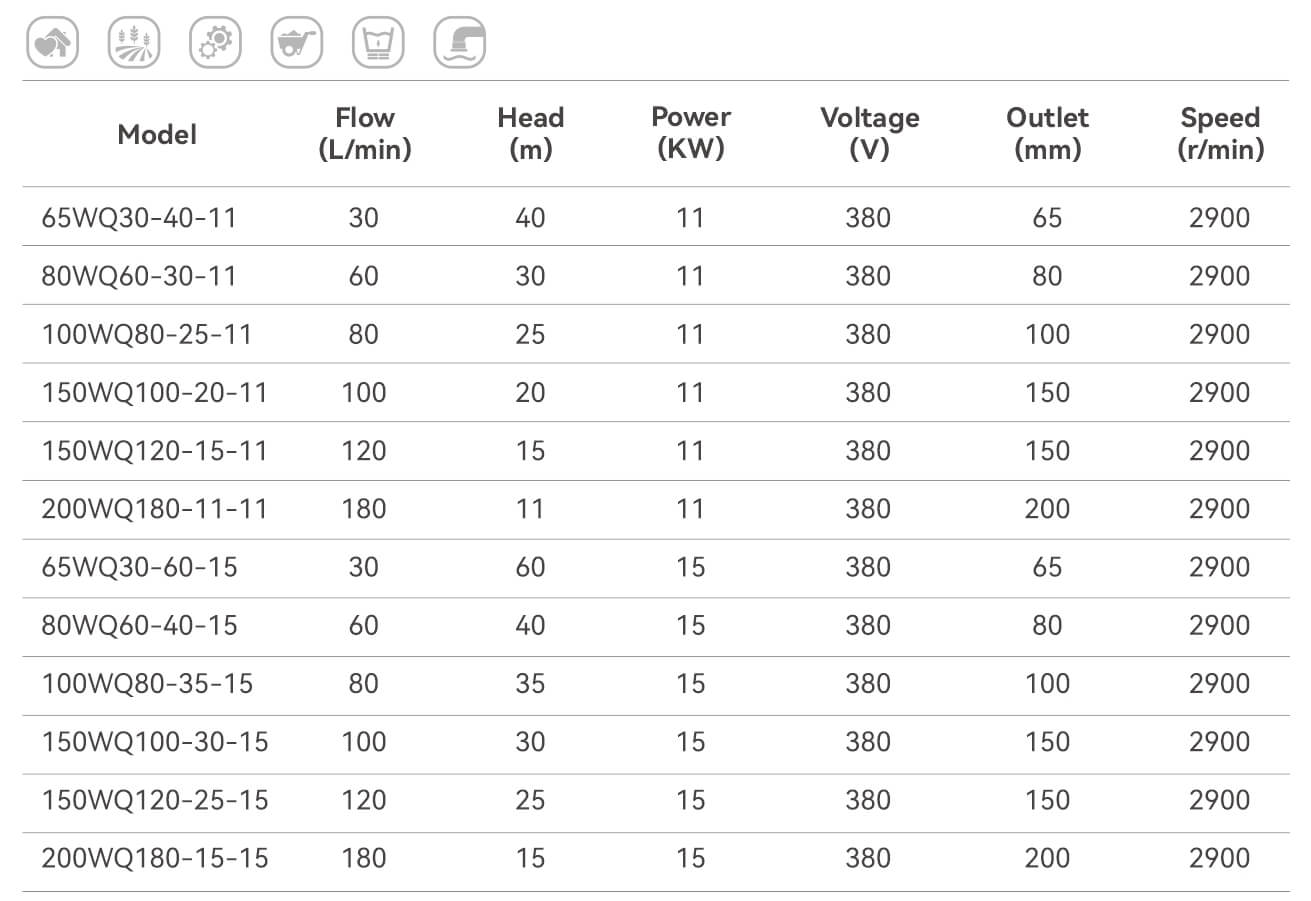
Task: Click model 65WQ30-40-11 in the table
Action: [x=139, y=217]
